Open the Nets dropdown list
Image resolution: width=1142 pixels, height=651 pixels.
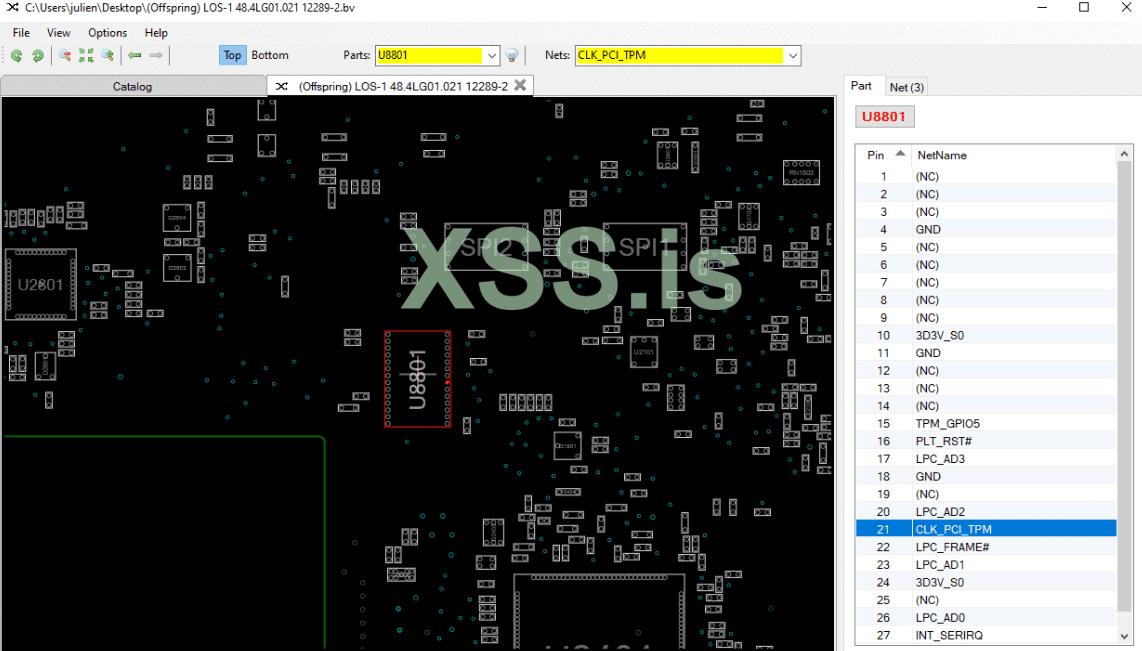pos(793,55)
